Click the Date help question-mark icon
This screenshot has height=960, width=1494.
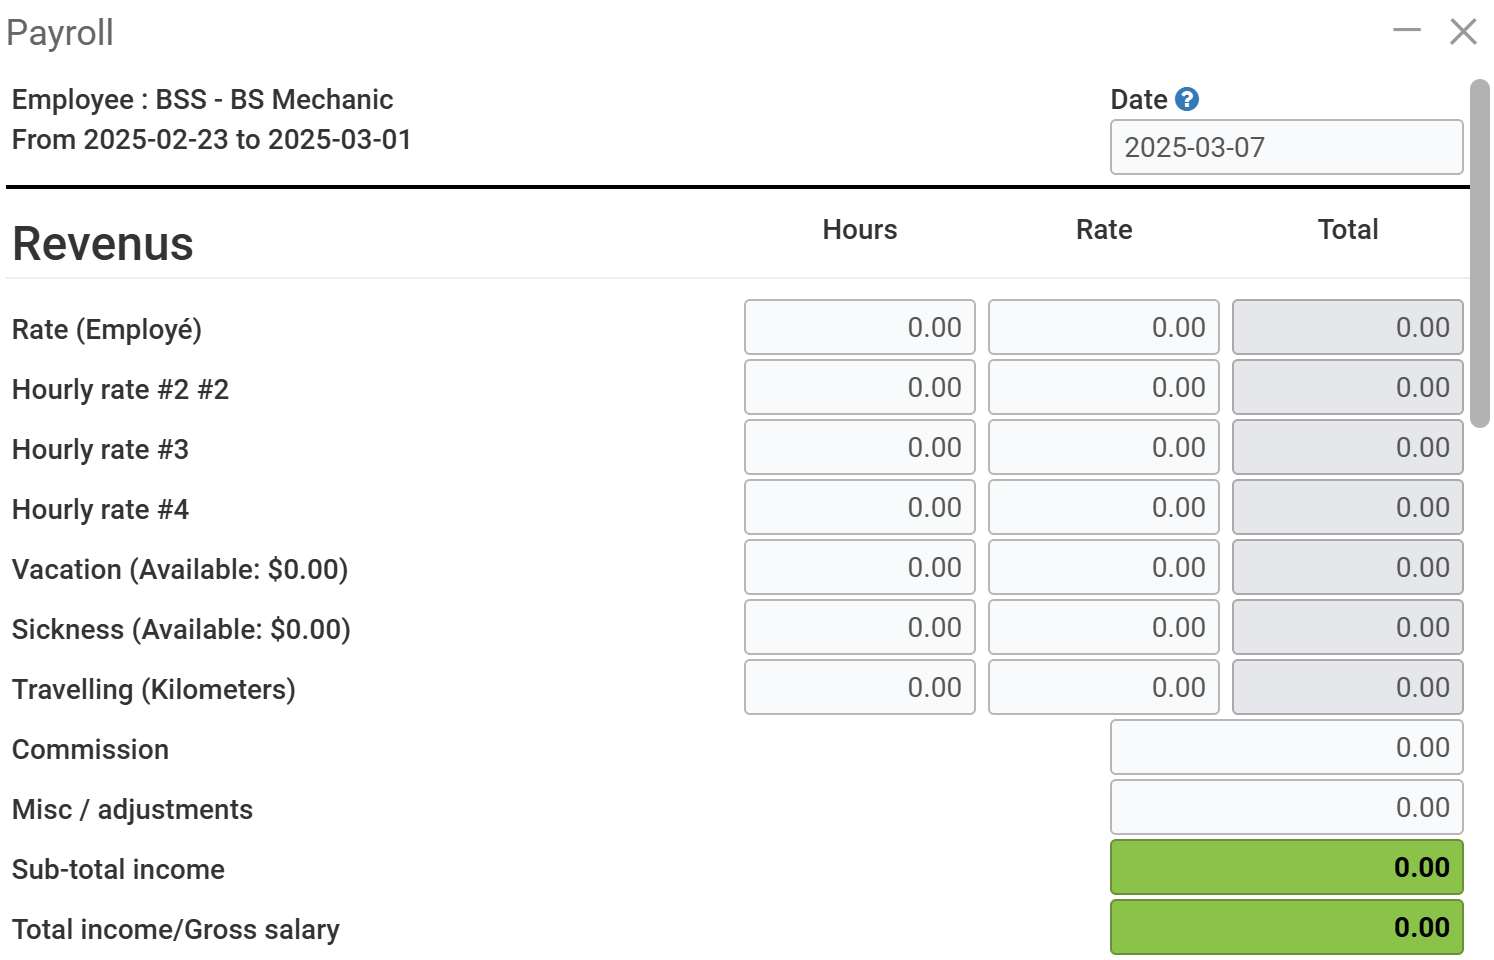1187,99
